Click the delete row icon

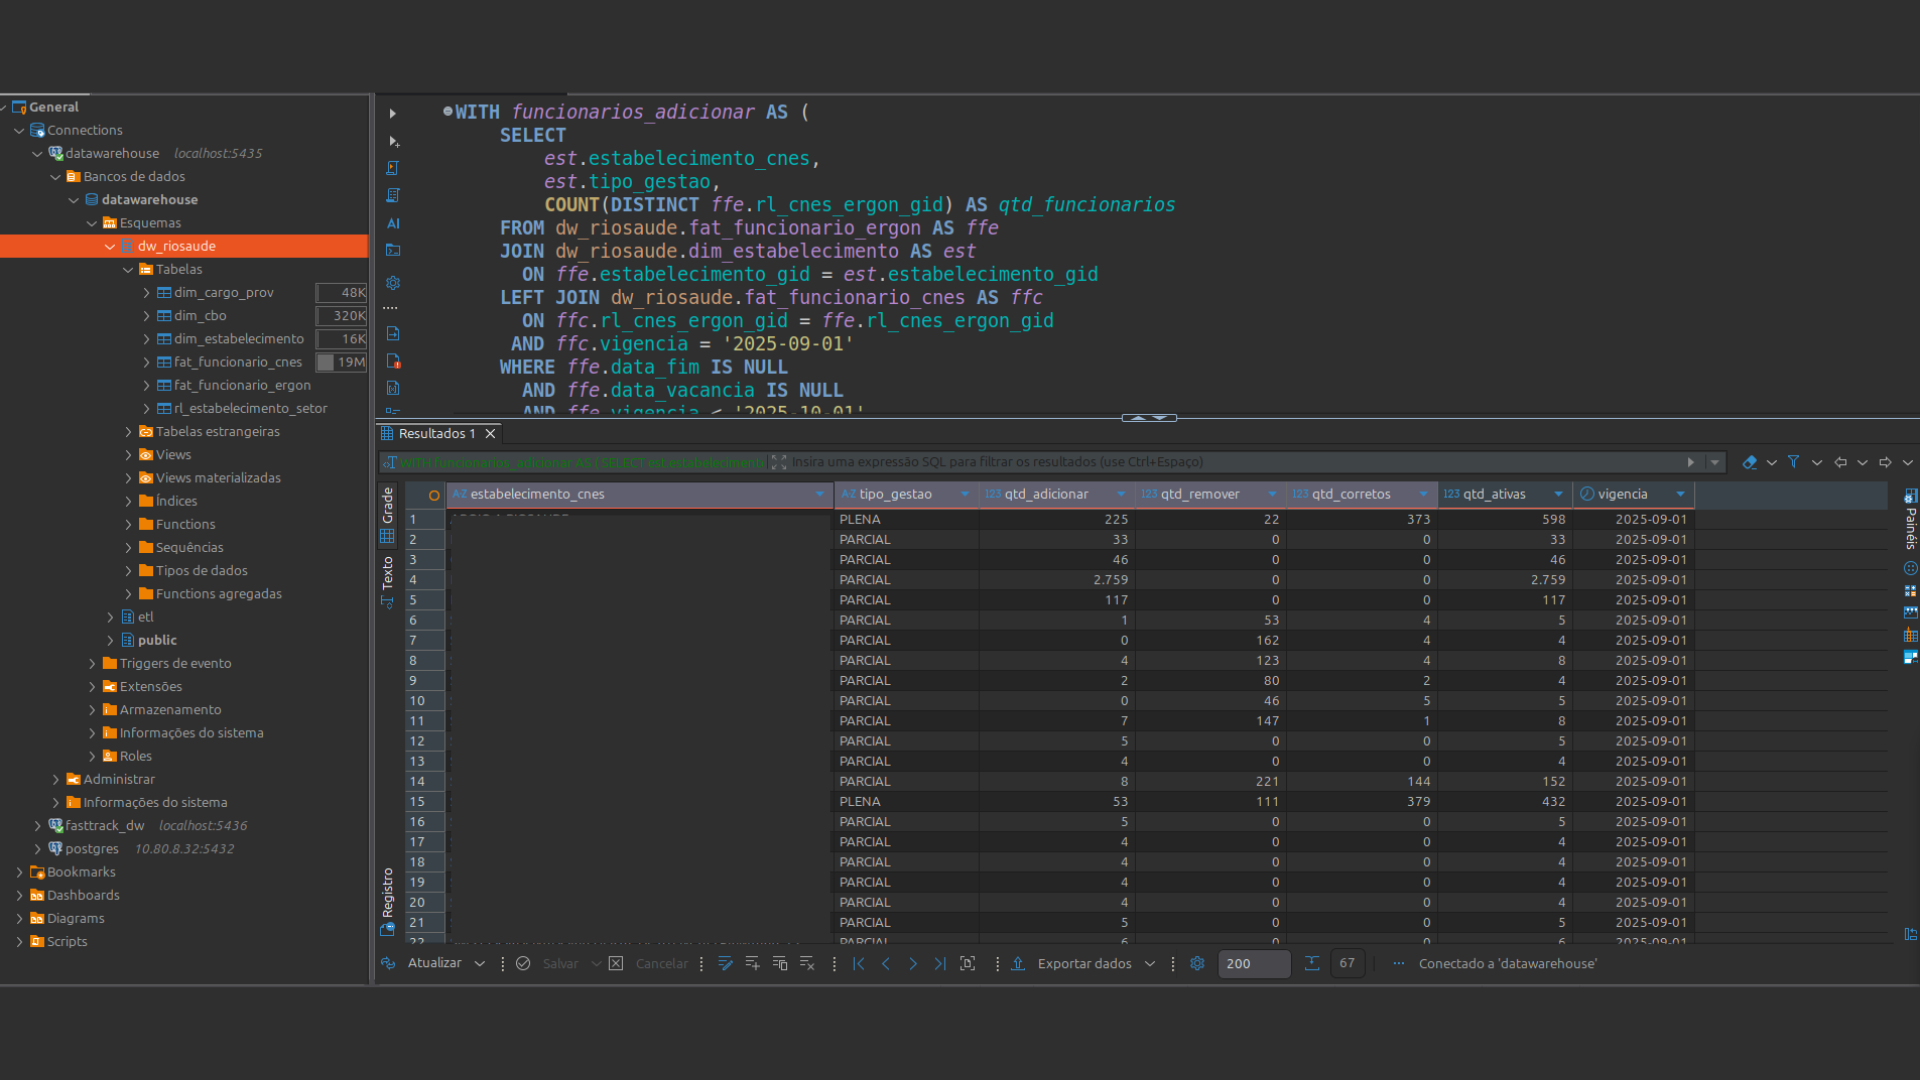tap(807, 964)
